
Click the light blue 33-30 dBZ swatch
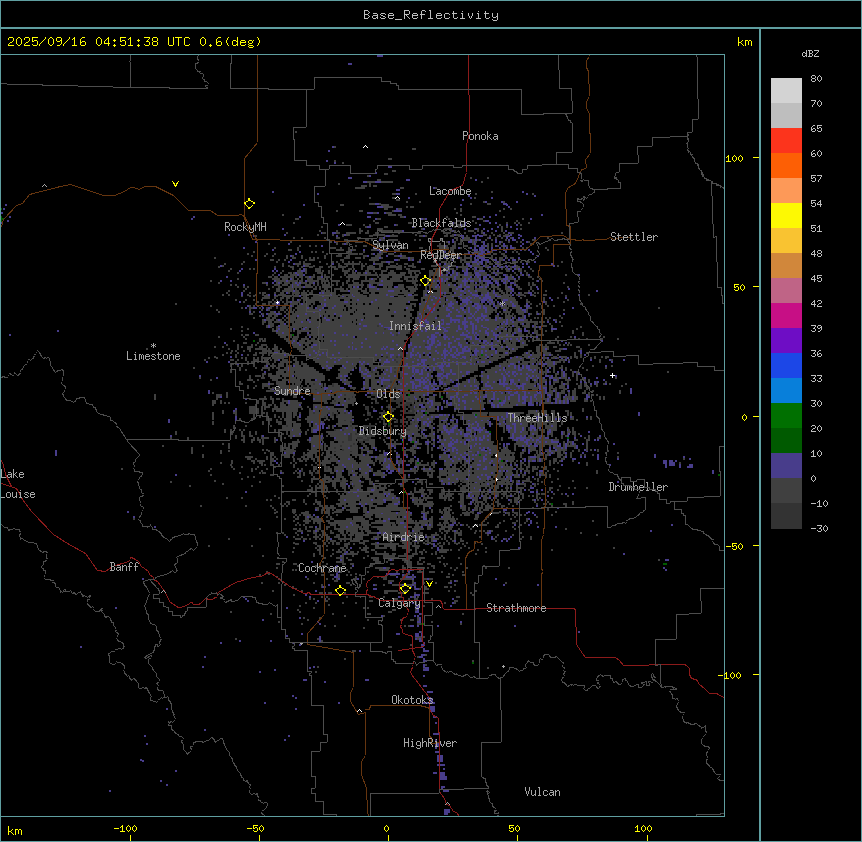[x=786, y=390]
